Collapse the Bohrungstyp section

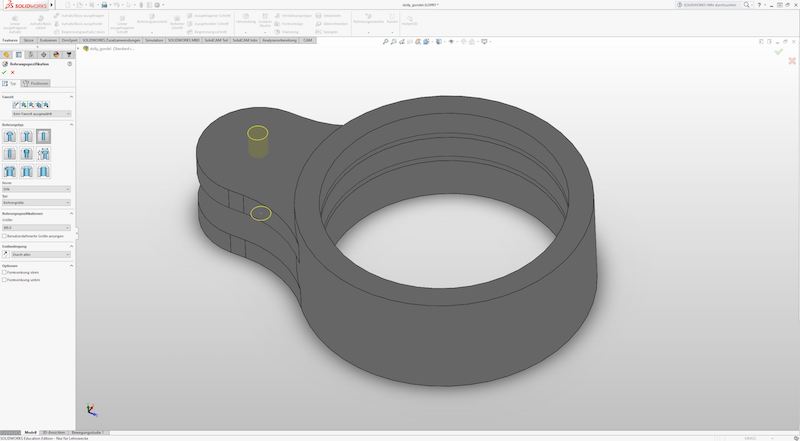[x=71, y=124]
